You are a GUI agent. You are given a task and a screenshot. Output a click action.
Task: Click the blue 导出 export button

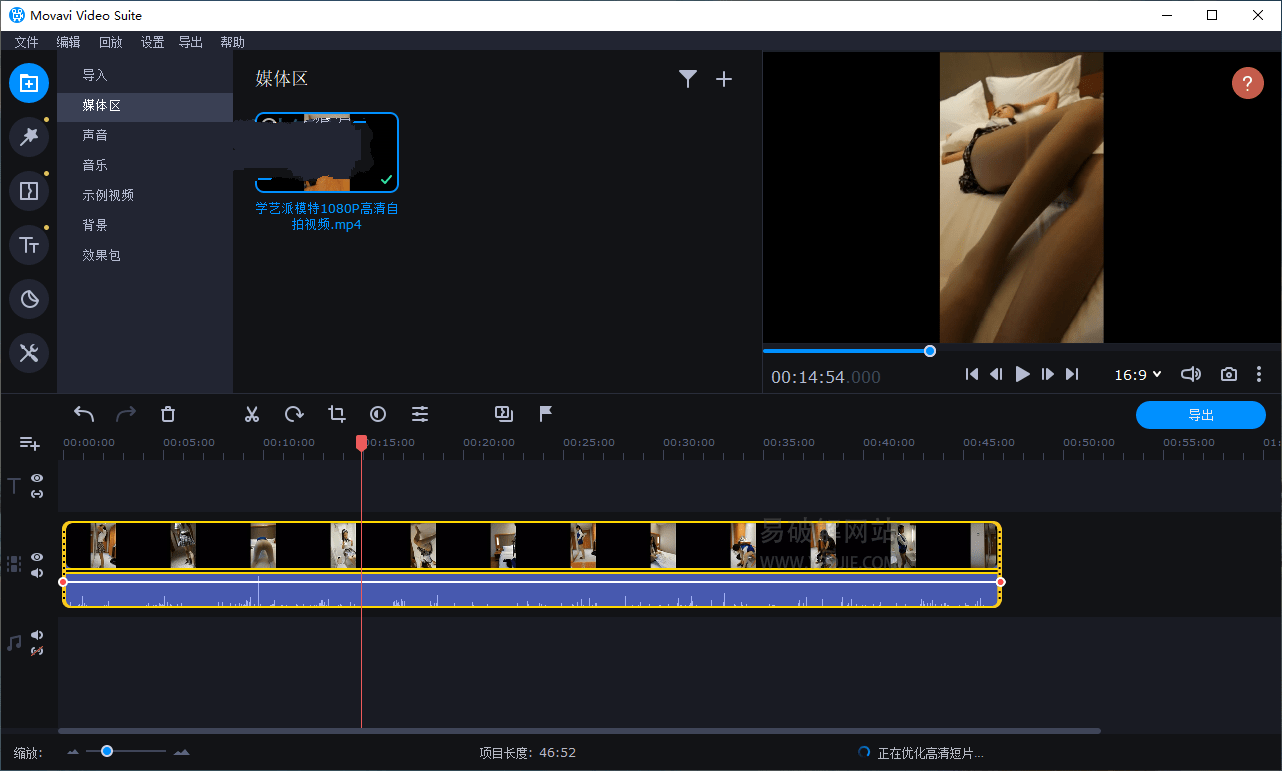click(x=1201, y=415)
